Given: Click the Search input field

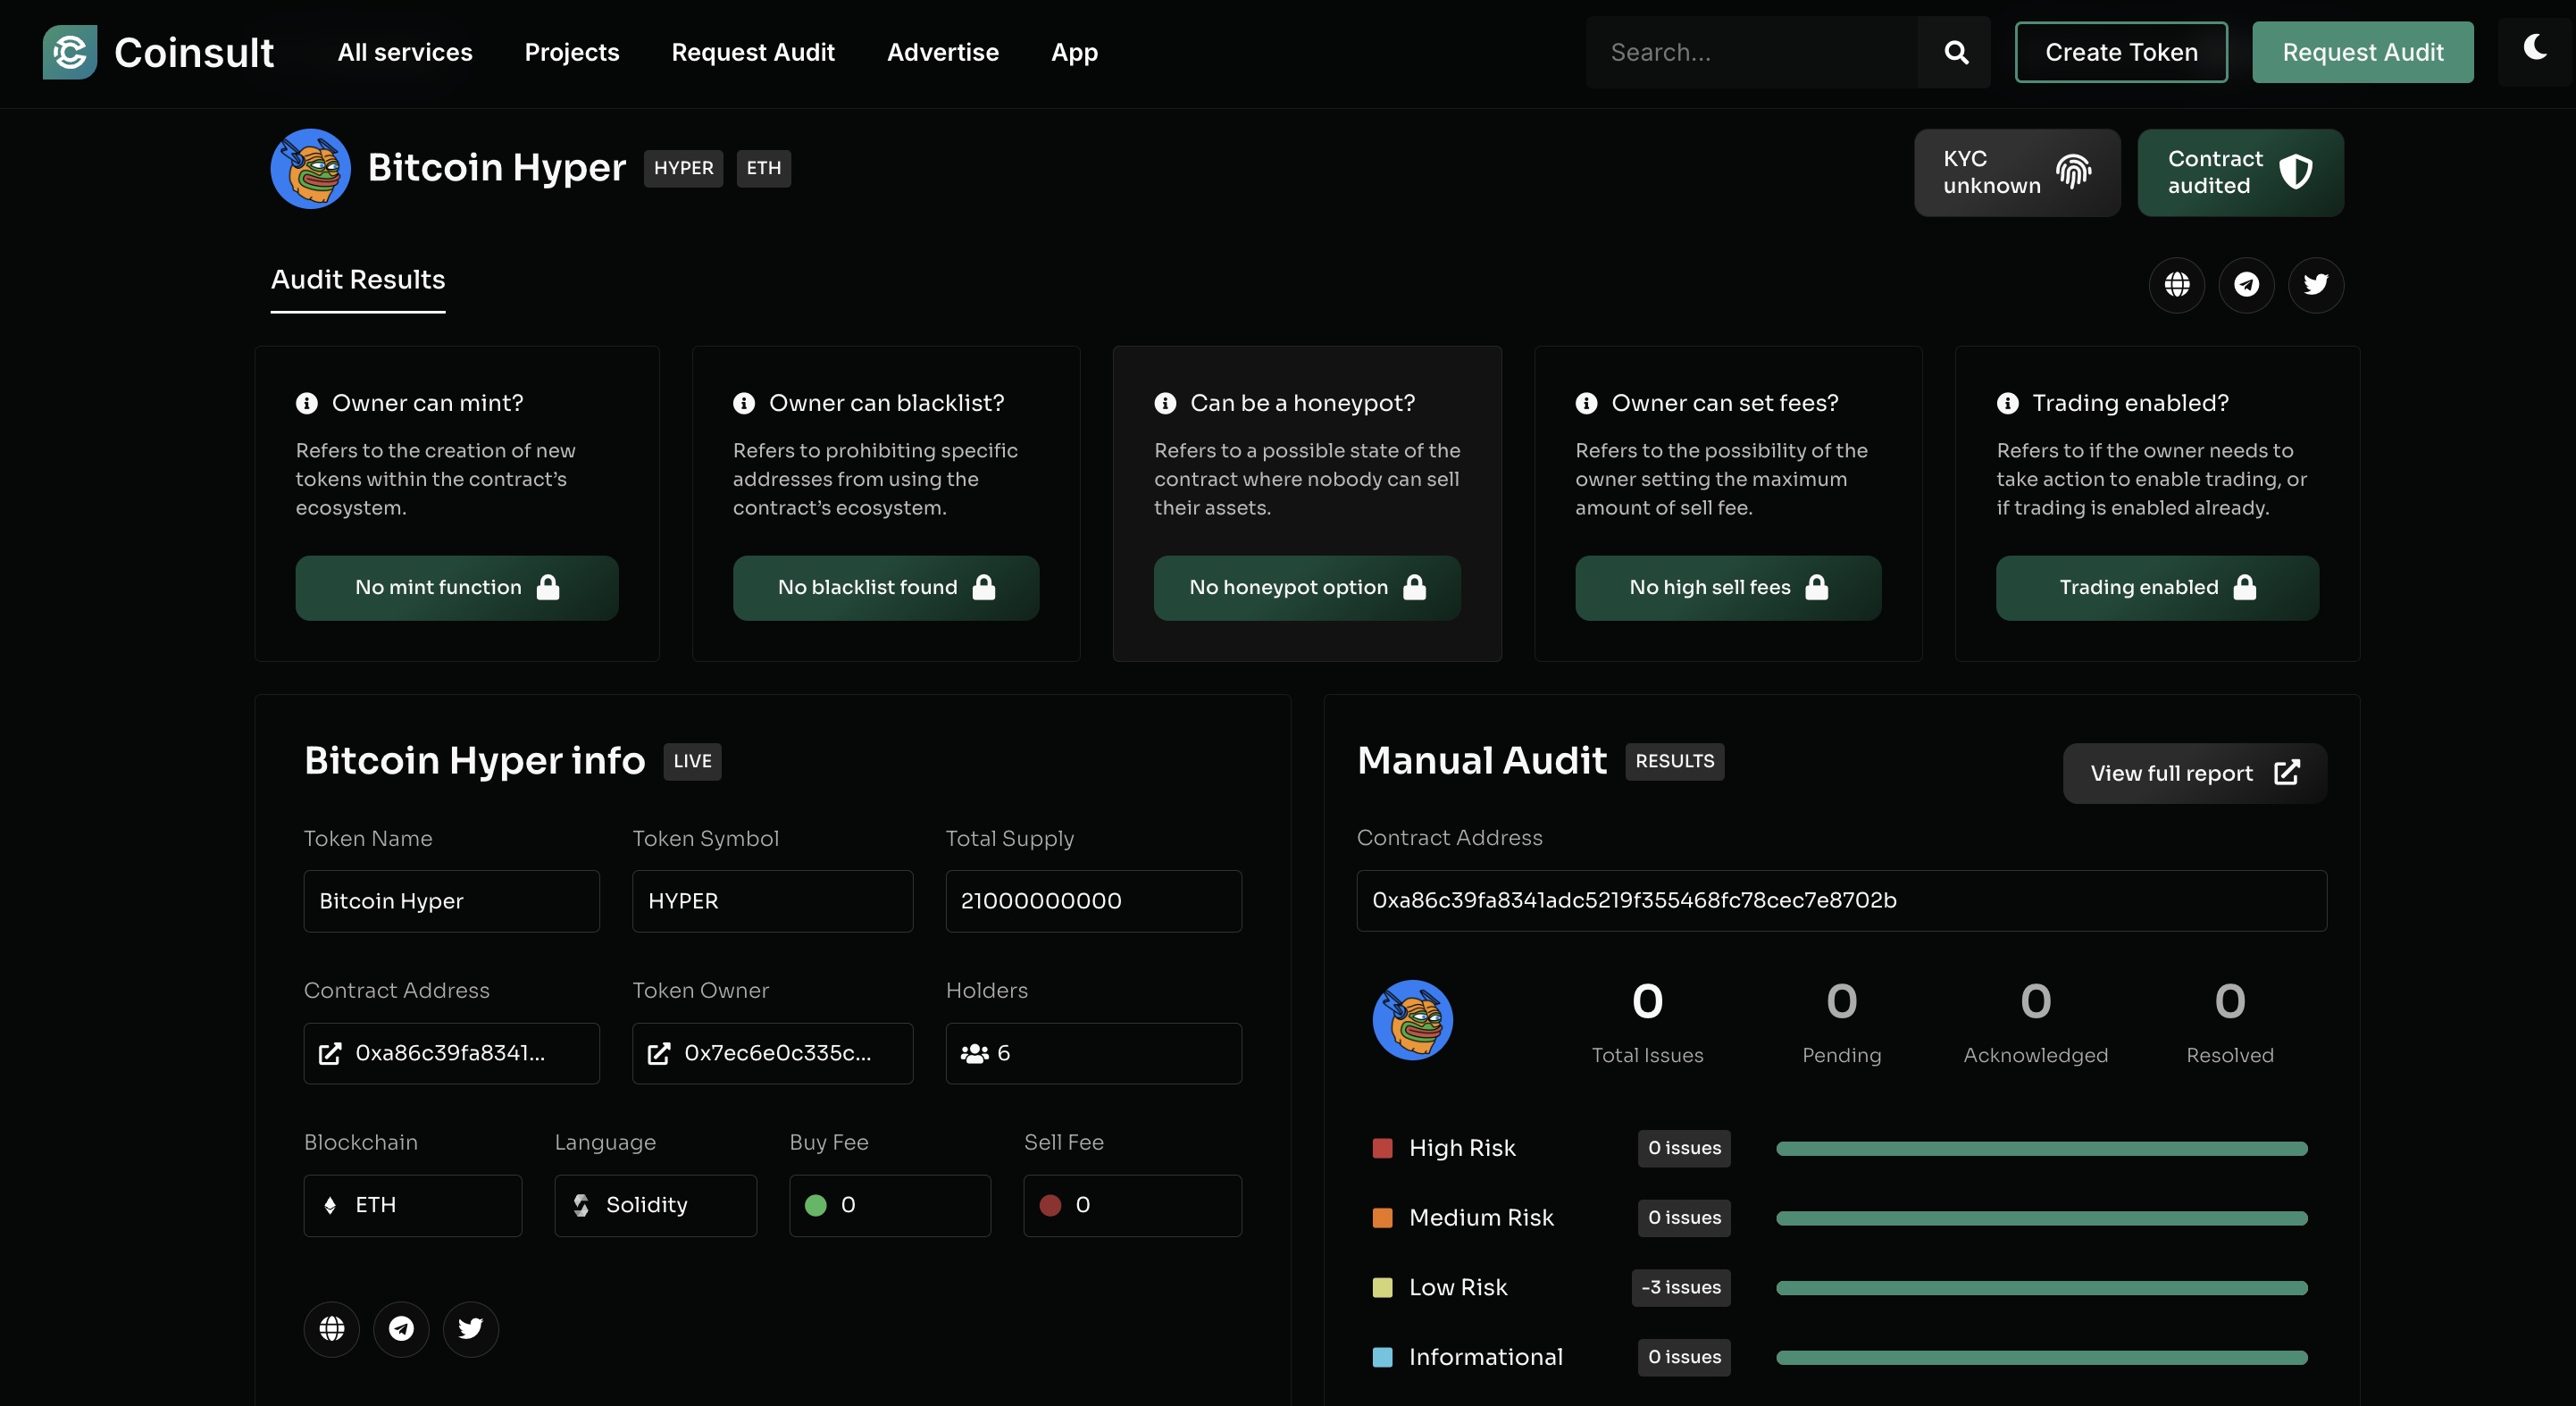Looking at the screenshot, I should [x=1752, y=52].
